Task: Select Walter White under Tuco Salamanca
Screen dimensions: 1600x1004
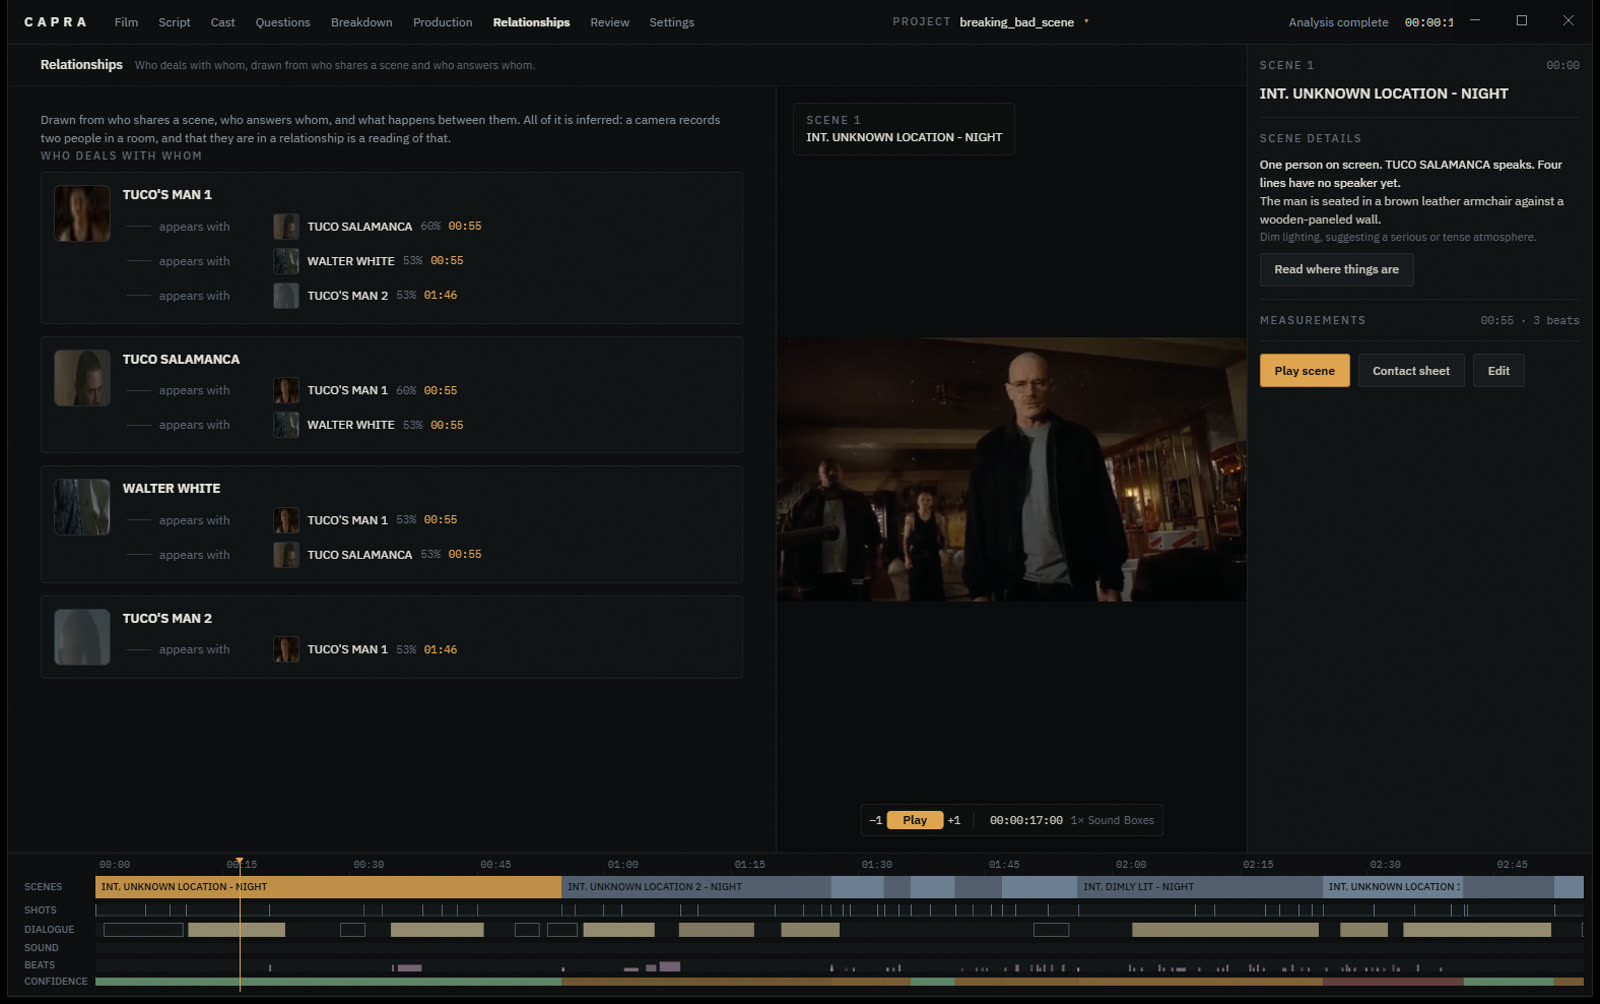Action: pyautogui.click(x=351, y=425)
